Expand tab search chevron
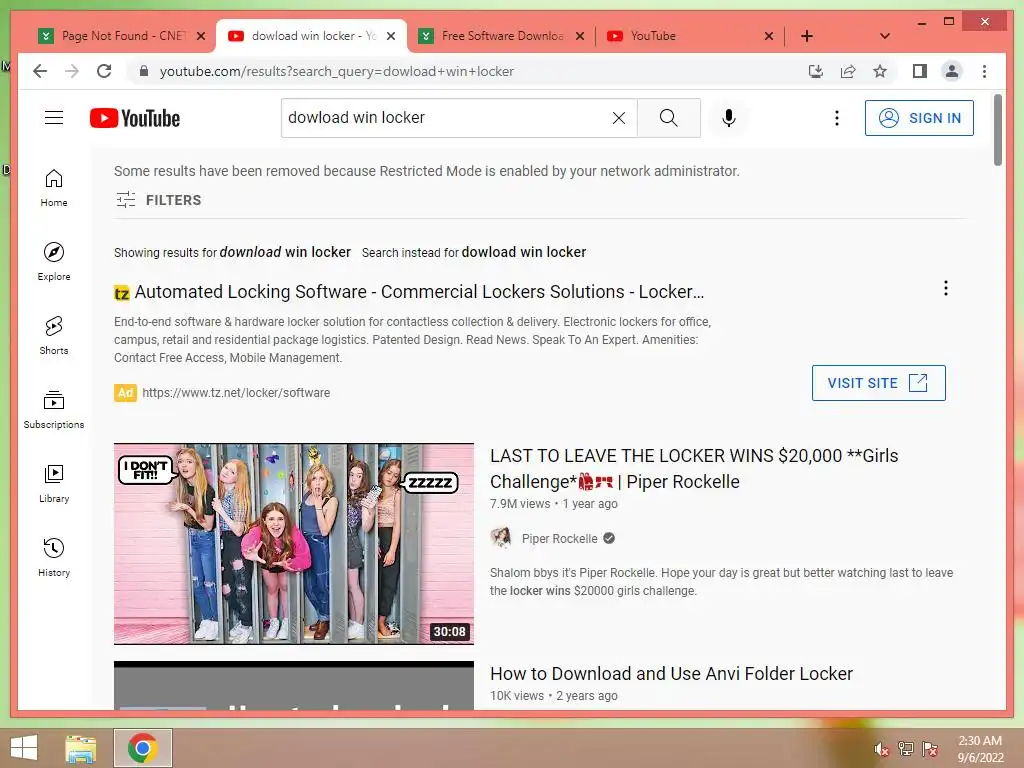 coord(884,36)
